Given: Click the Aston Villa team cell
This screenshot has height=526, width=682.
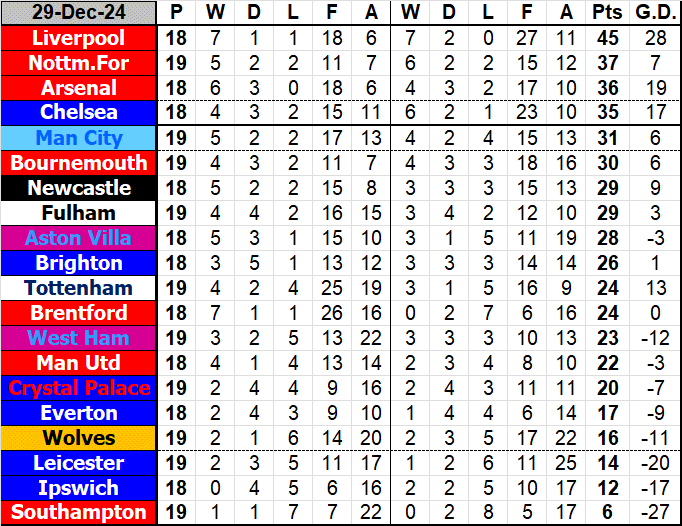Looking at the screenshot, I should tap(79, 238).
